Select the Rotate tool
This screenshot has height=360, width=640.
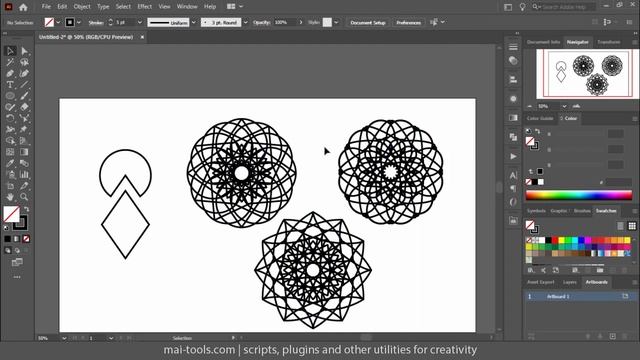click(10, 118)
